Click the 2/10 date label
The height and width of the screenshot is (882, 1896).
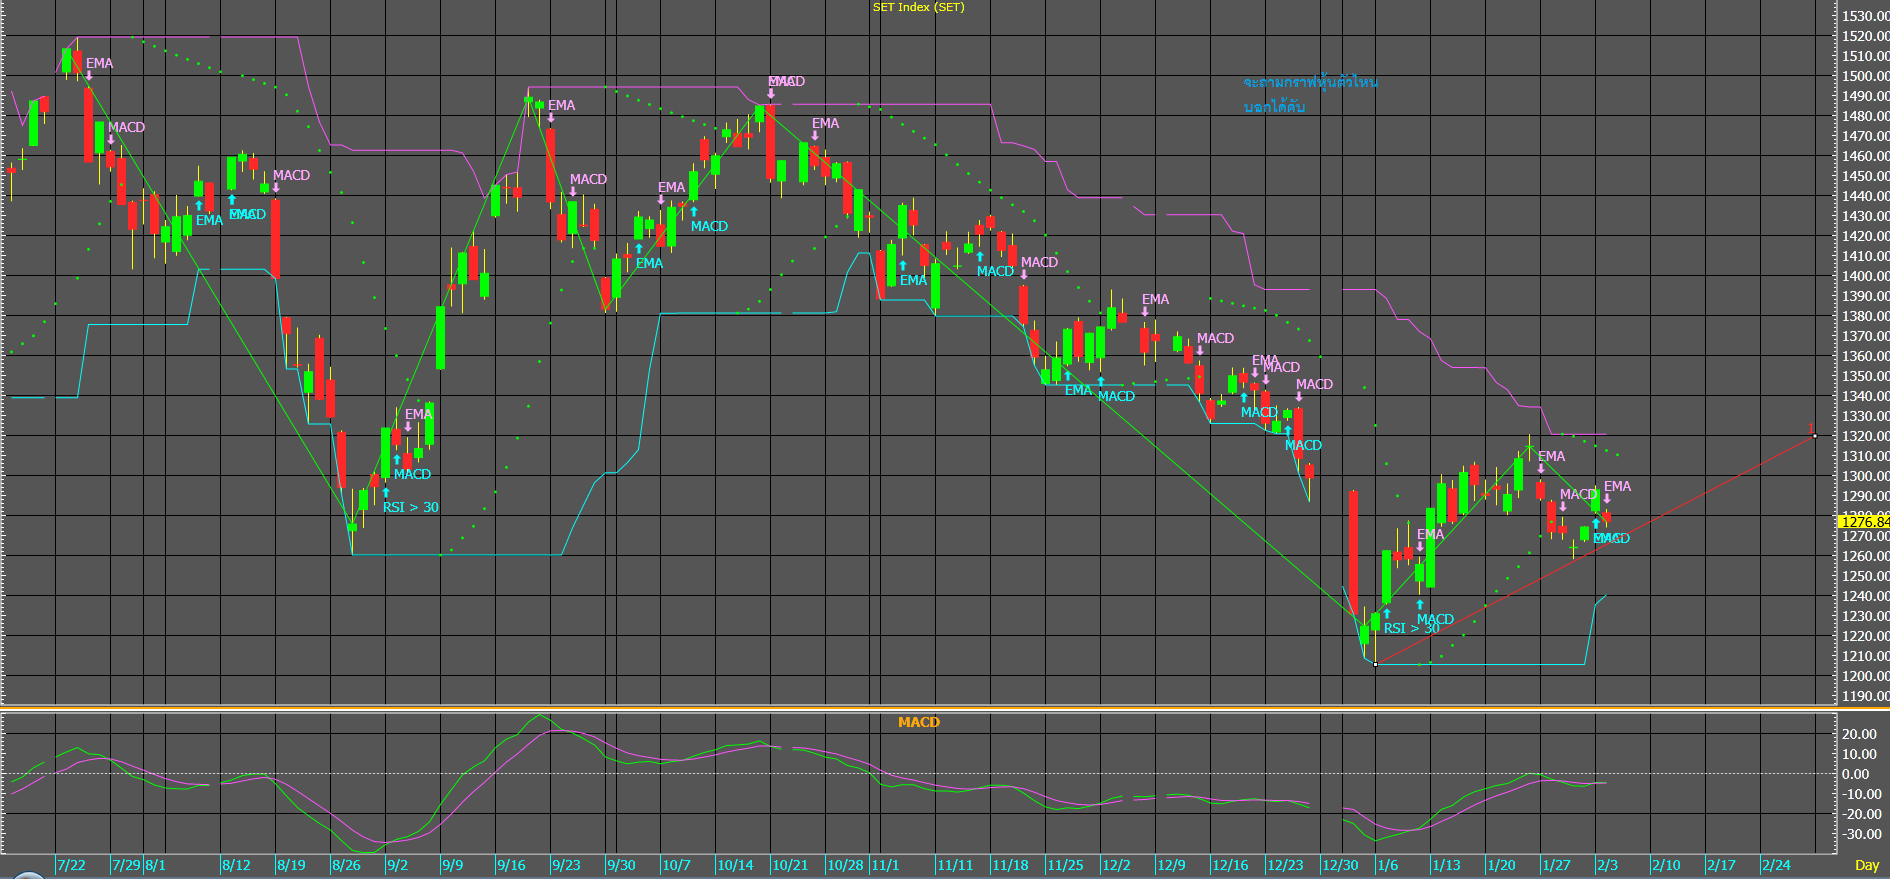[x=1666, y=865]
